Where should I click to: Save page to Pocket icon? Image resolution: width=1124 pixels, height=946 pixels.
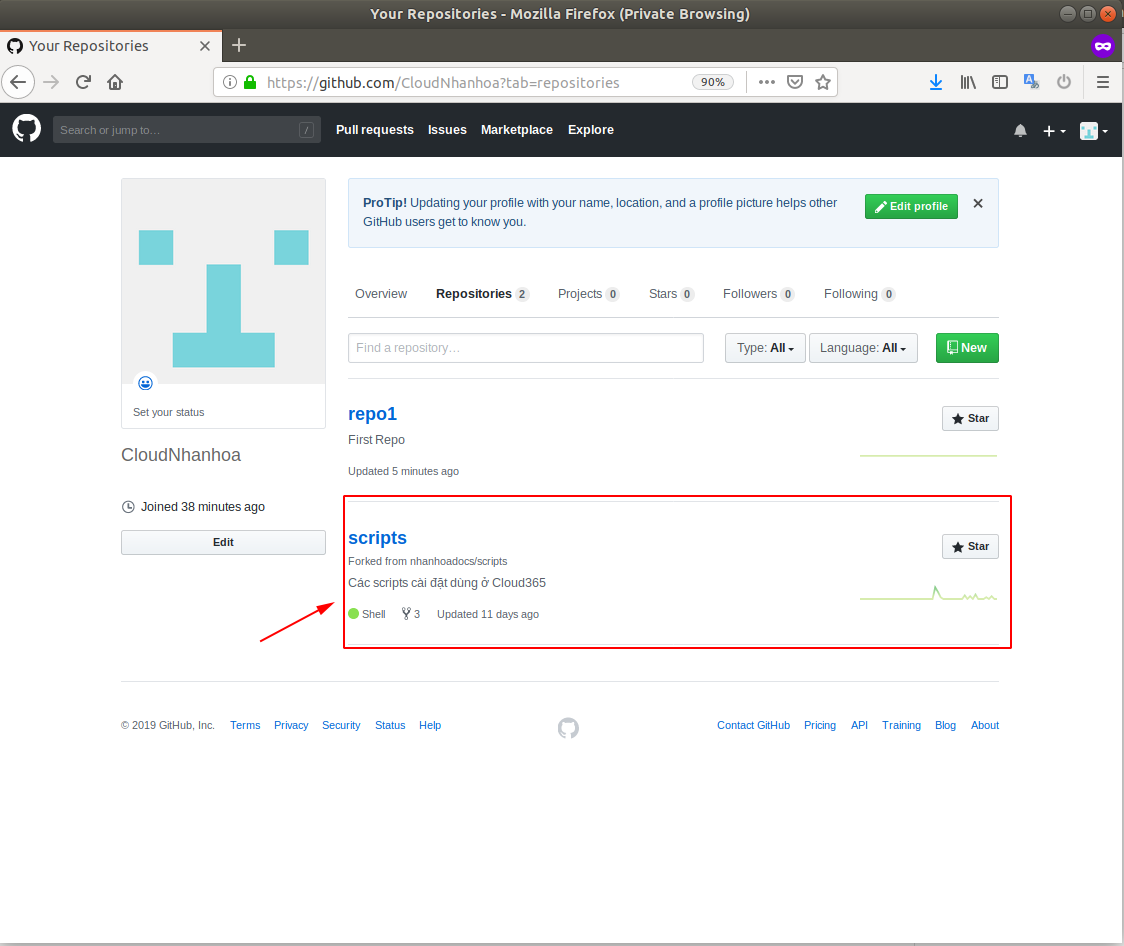pyautogui.click(x=795, y=82)
